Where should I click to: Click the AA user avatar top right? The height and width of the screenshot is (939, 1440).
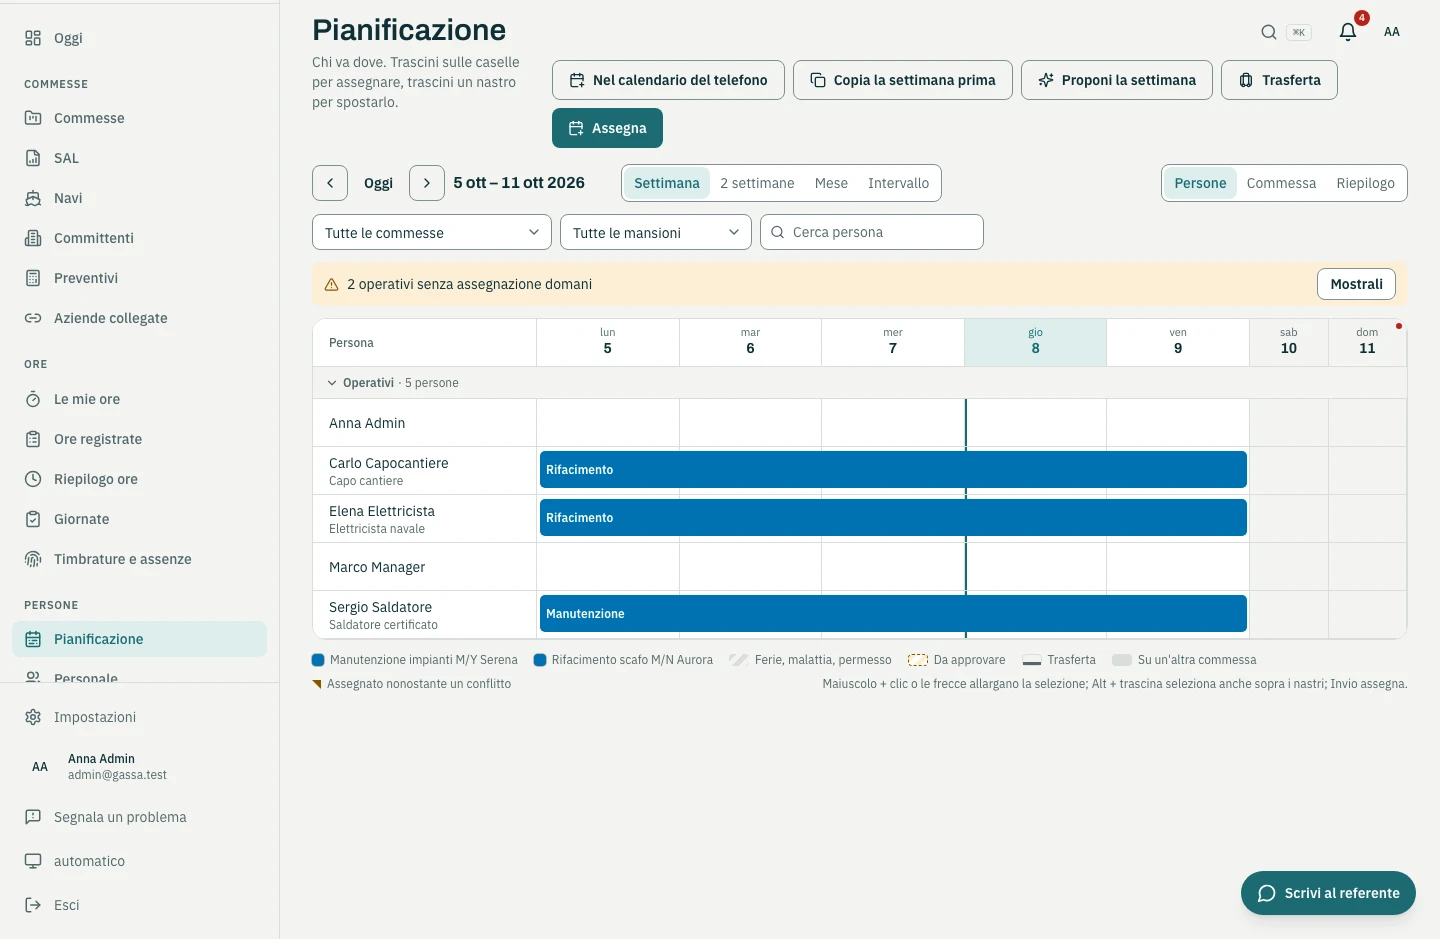tap(1392, 32)
